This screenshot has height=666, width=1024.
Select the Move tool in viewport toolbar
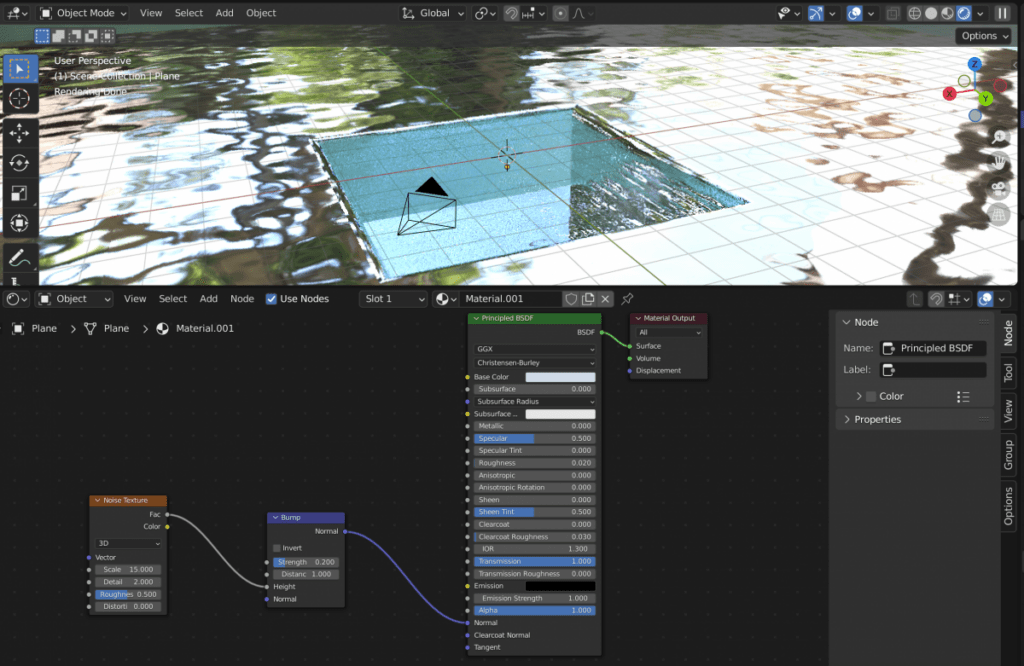[x=19, y=133]
